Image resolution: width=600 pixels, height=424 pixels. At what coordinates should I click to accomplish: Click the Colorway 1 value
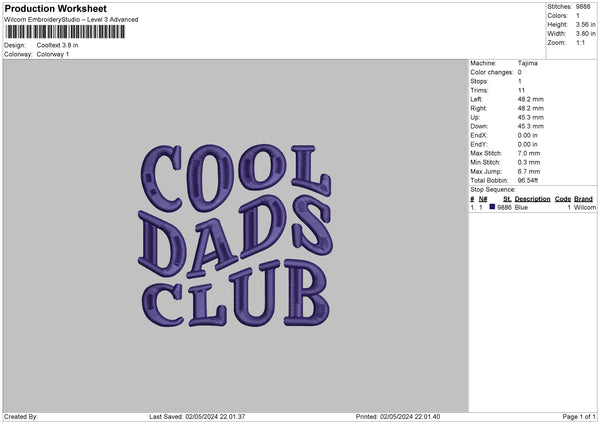tap(53, 54)
